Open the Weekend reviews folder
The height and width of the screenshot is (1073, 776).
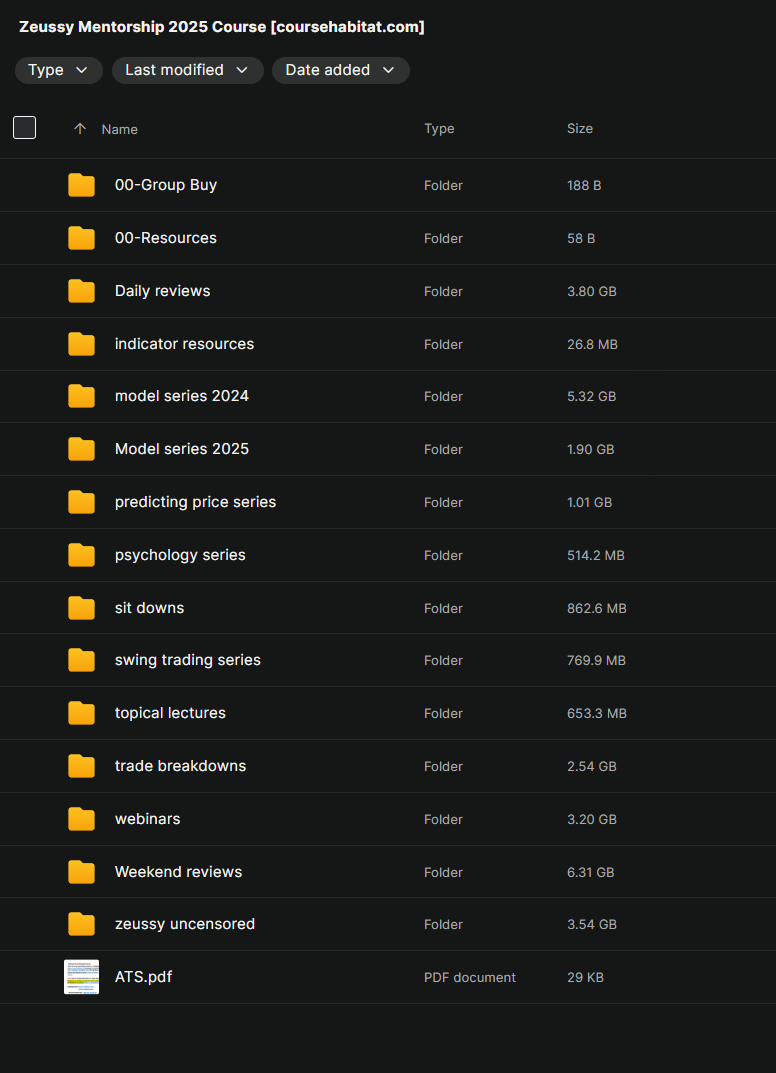pyautogui.click(x=178, y=872)
